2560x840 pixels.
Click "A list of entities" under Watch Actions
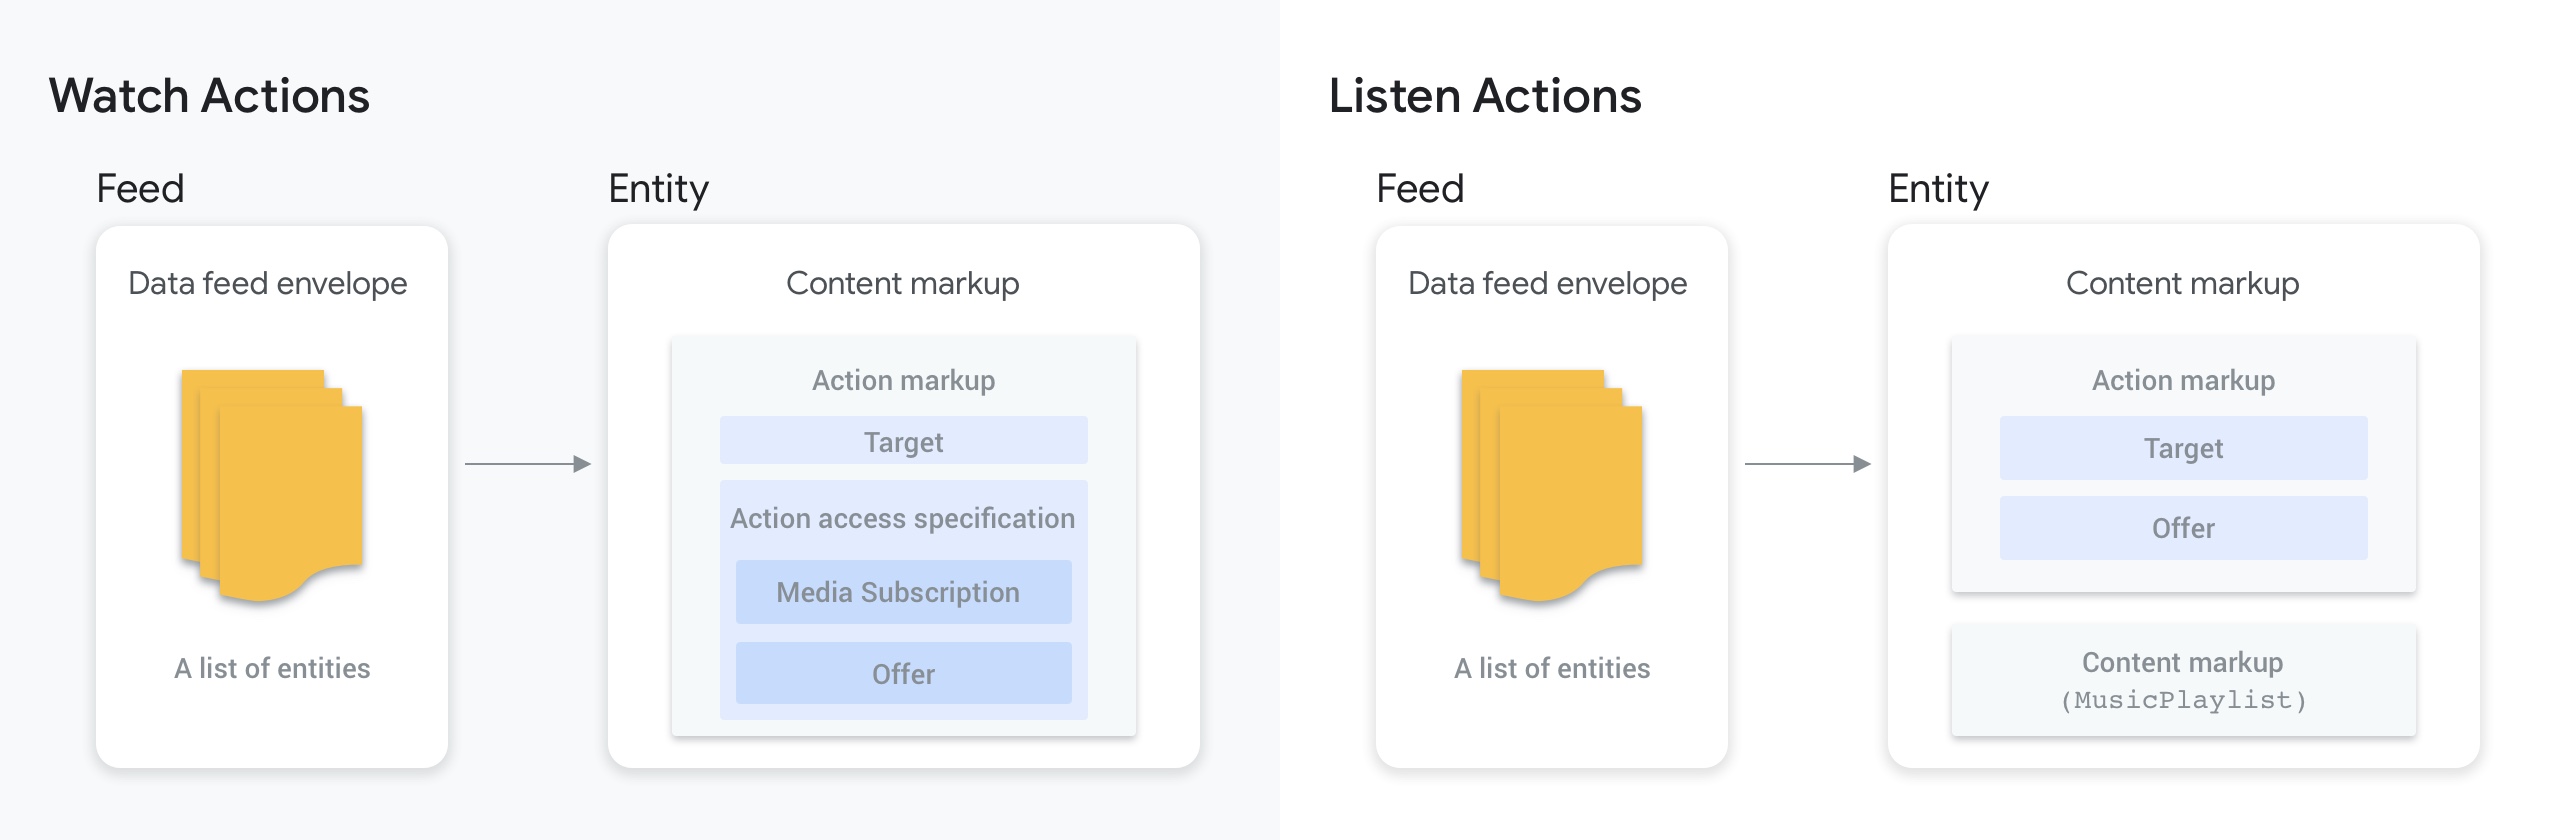pos(272,668)
